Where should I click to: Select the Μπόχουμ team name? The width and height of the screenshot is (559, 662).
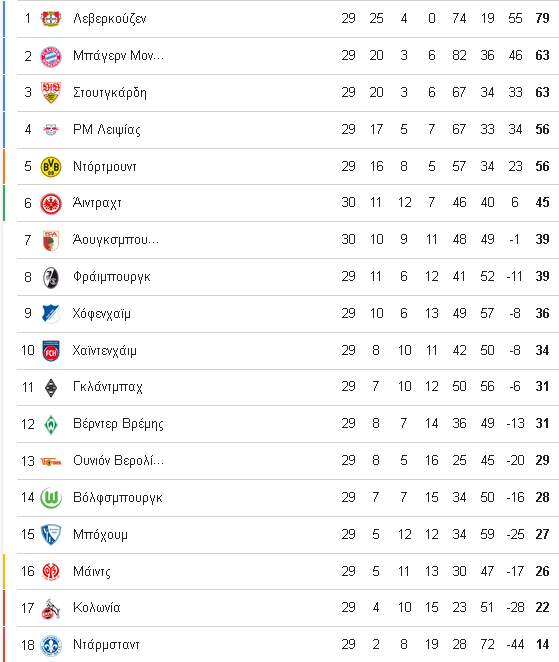[x=100, y=534]
